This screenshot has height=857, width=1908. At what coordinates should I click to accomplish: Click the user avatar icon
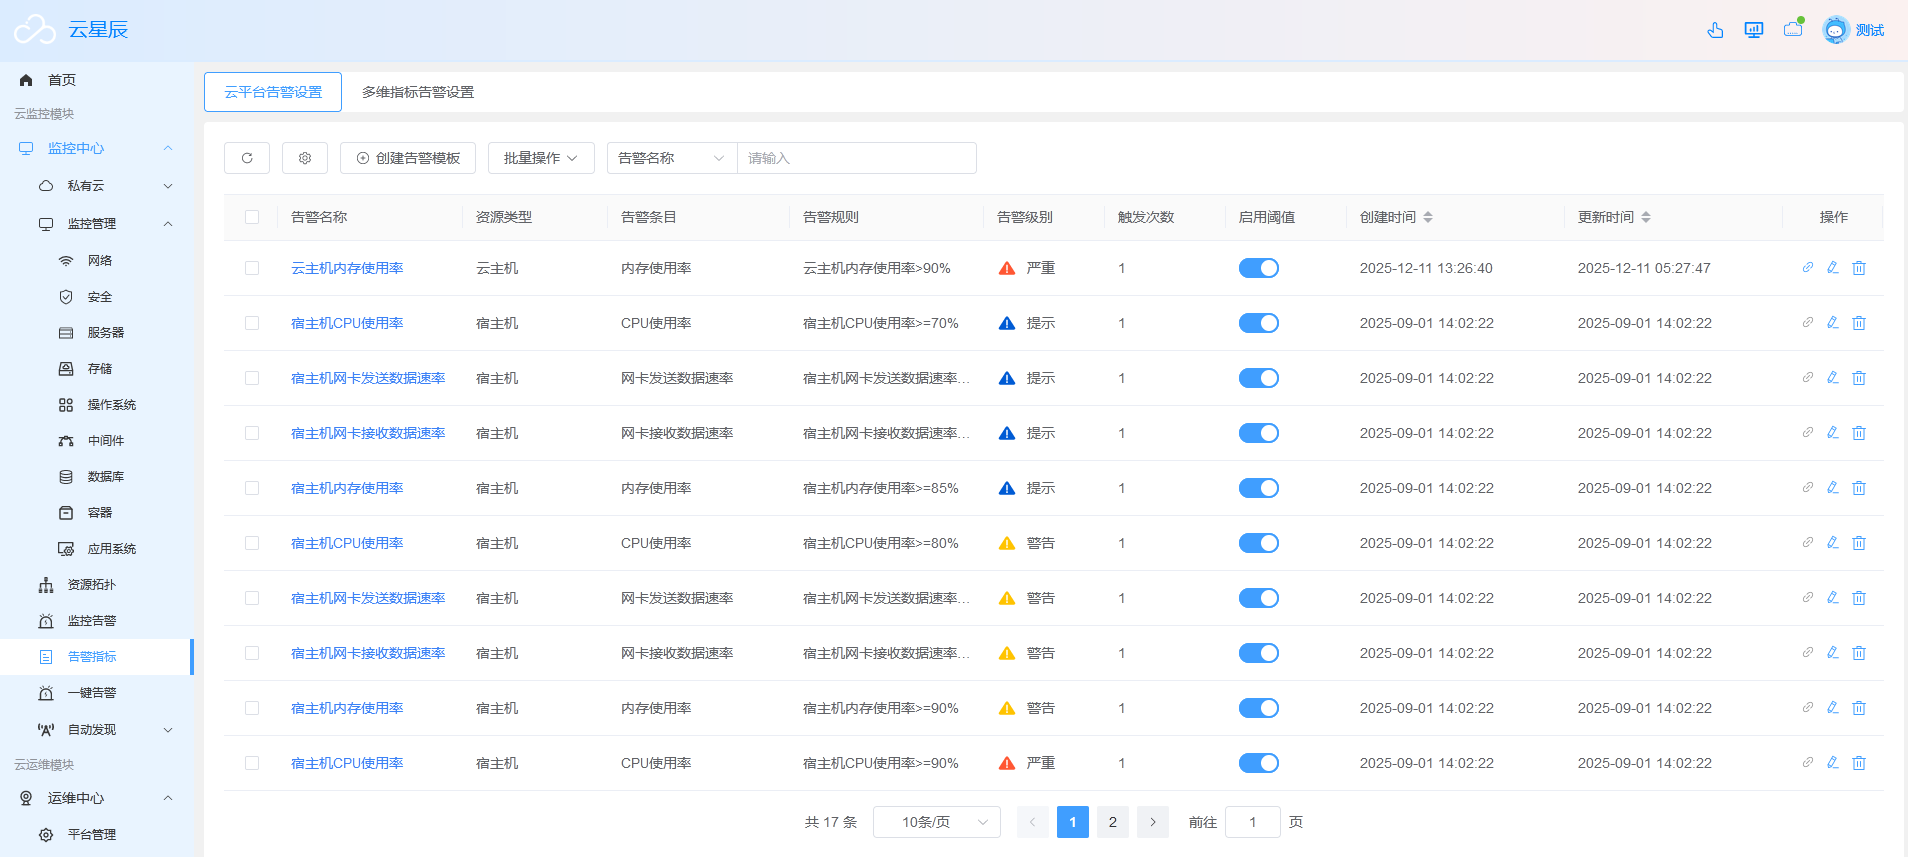1836,30
